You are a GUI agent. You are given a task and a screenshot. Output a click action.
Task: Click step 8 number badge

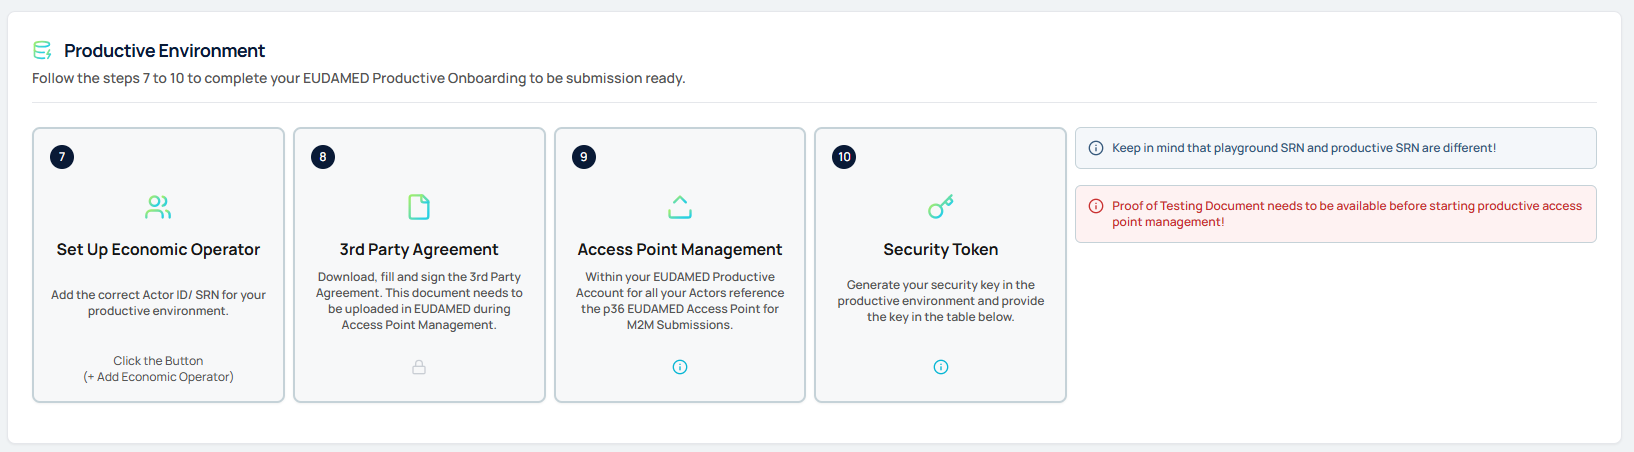(x=323, y=157)
